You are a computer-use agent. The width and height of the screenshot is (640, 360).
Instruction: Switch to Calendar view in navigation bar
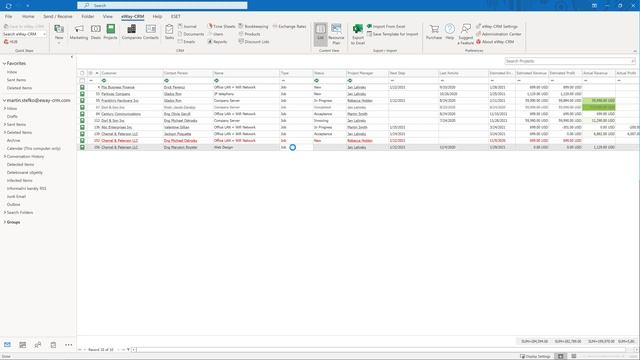(x=22, y=345)
